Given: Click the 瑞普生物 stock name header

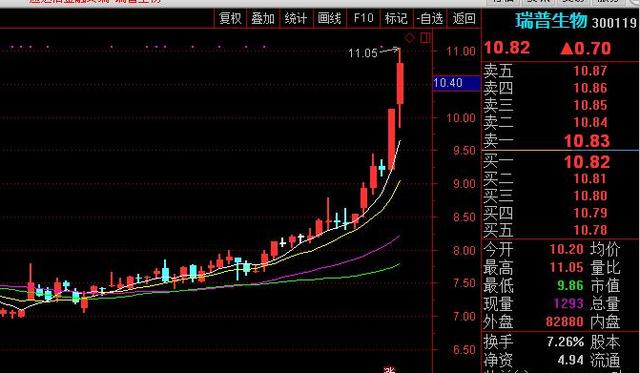Looking at the screenshot, I should (x=551, y=21).
